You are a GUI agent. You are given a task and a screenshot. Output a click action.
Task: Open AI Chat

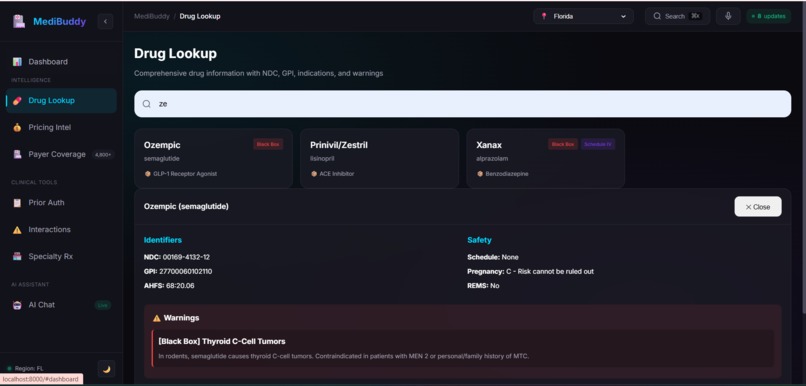pos(61,305)
